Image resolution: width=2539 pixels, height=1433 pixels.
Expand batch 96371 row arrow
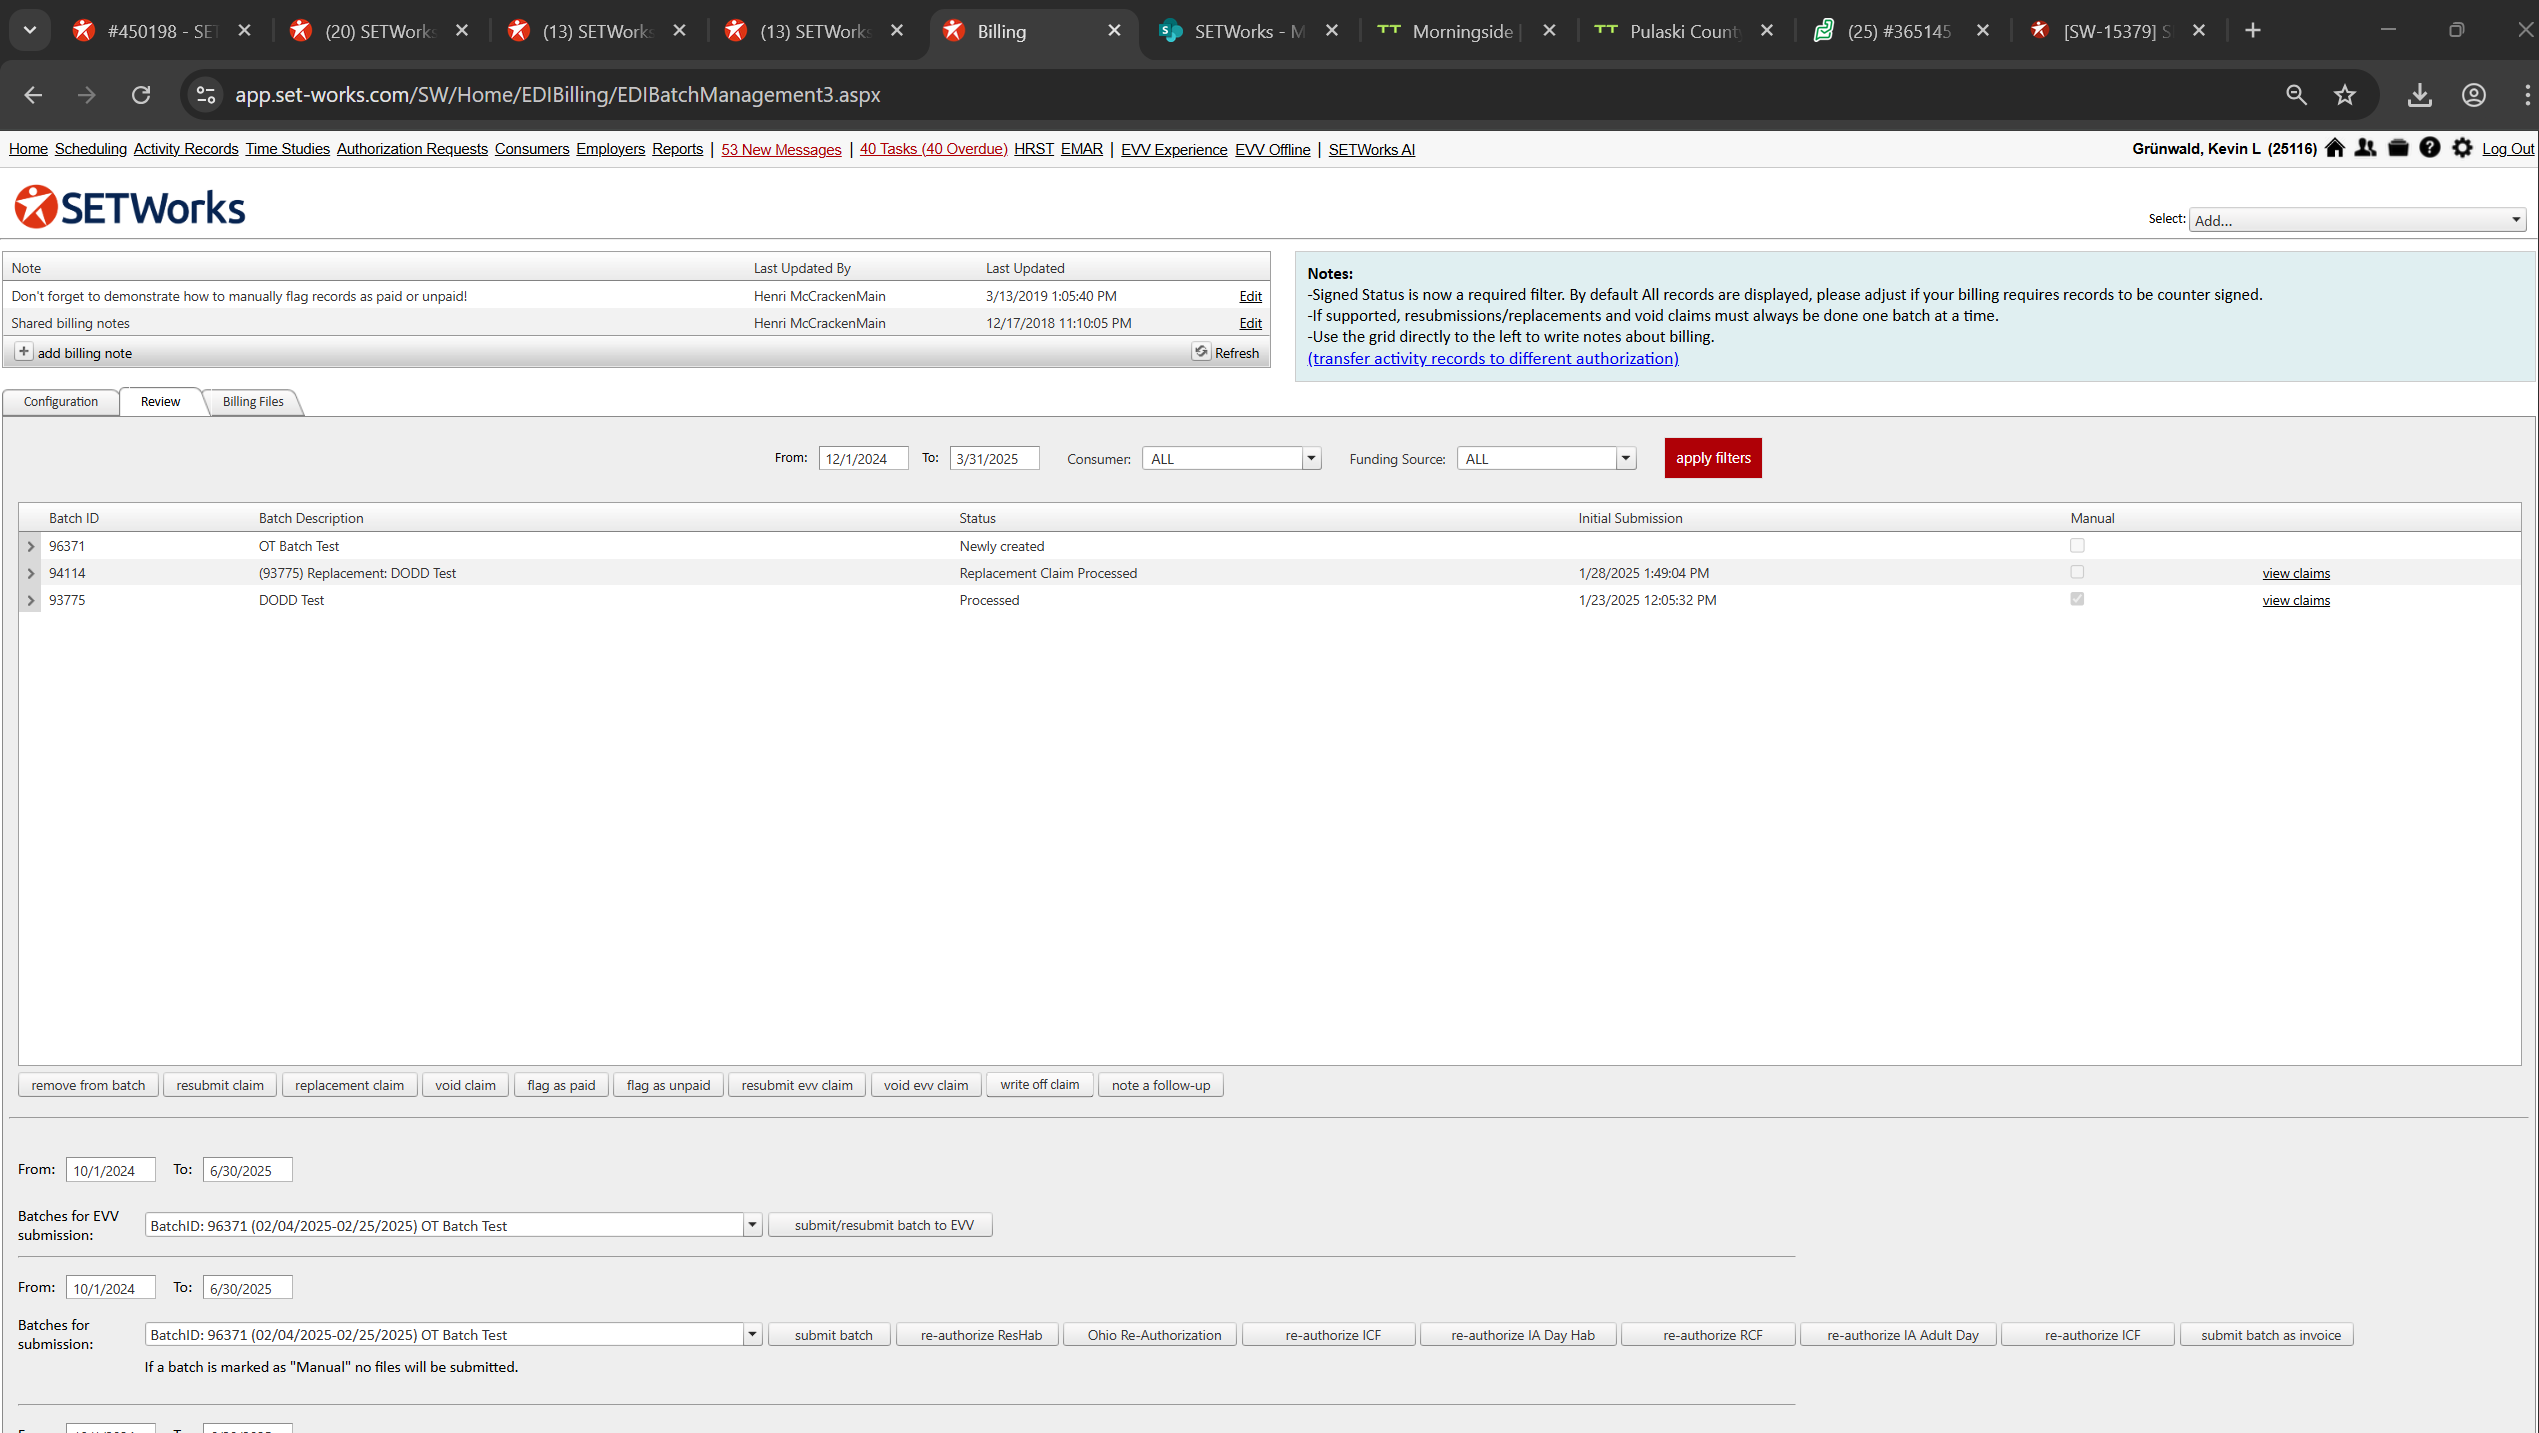(x=31, y=546)
